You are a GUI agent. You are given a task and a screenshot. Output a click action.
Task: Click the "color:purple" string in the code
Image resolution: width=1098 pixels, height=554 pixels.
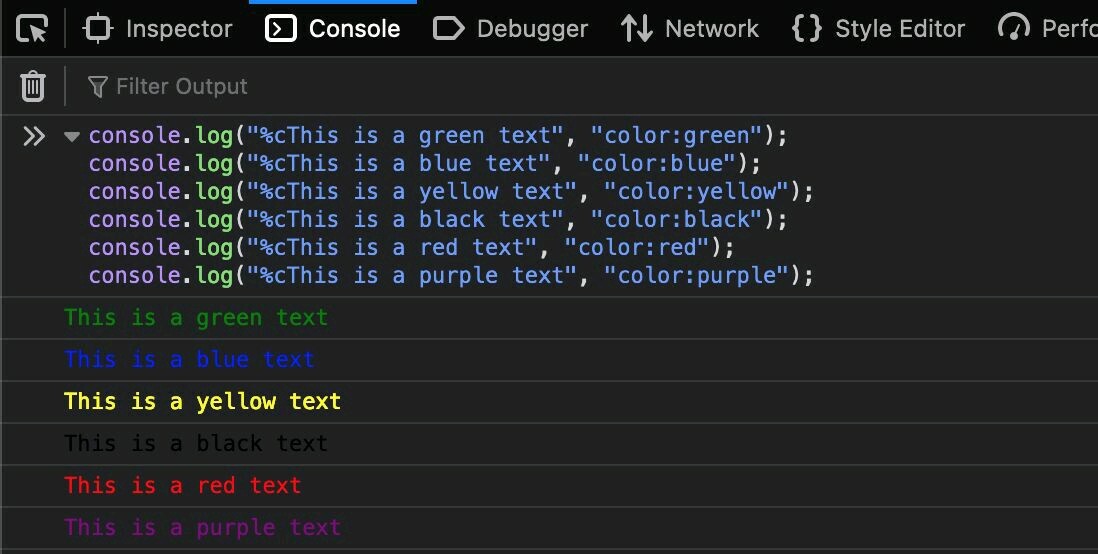click(696, 275)
